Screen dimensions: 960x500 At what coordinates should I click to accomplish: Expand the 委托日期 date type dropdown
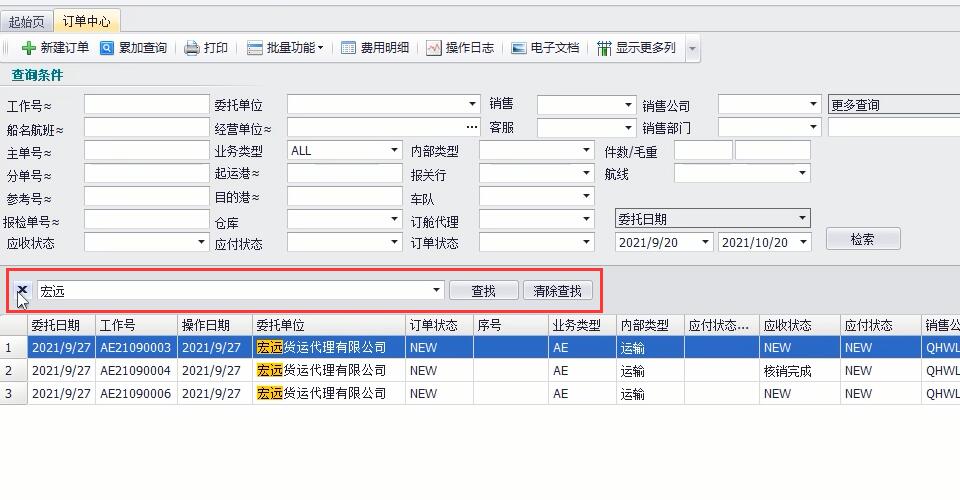[x=802, y=219]
